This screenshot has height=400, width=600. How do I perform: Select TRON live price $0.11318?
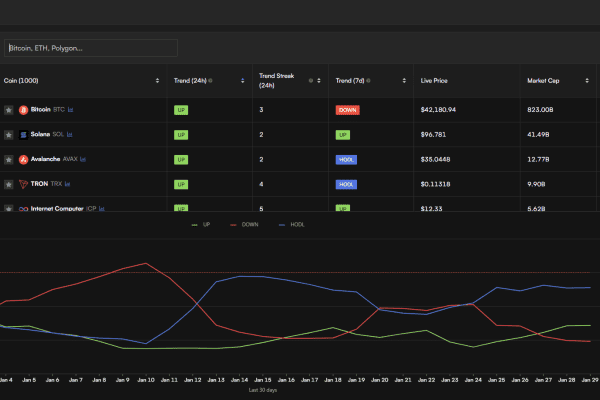[x=435, y=184]
